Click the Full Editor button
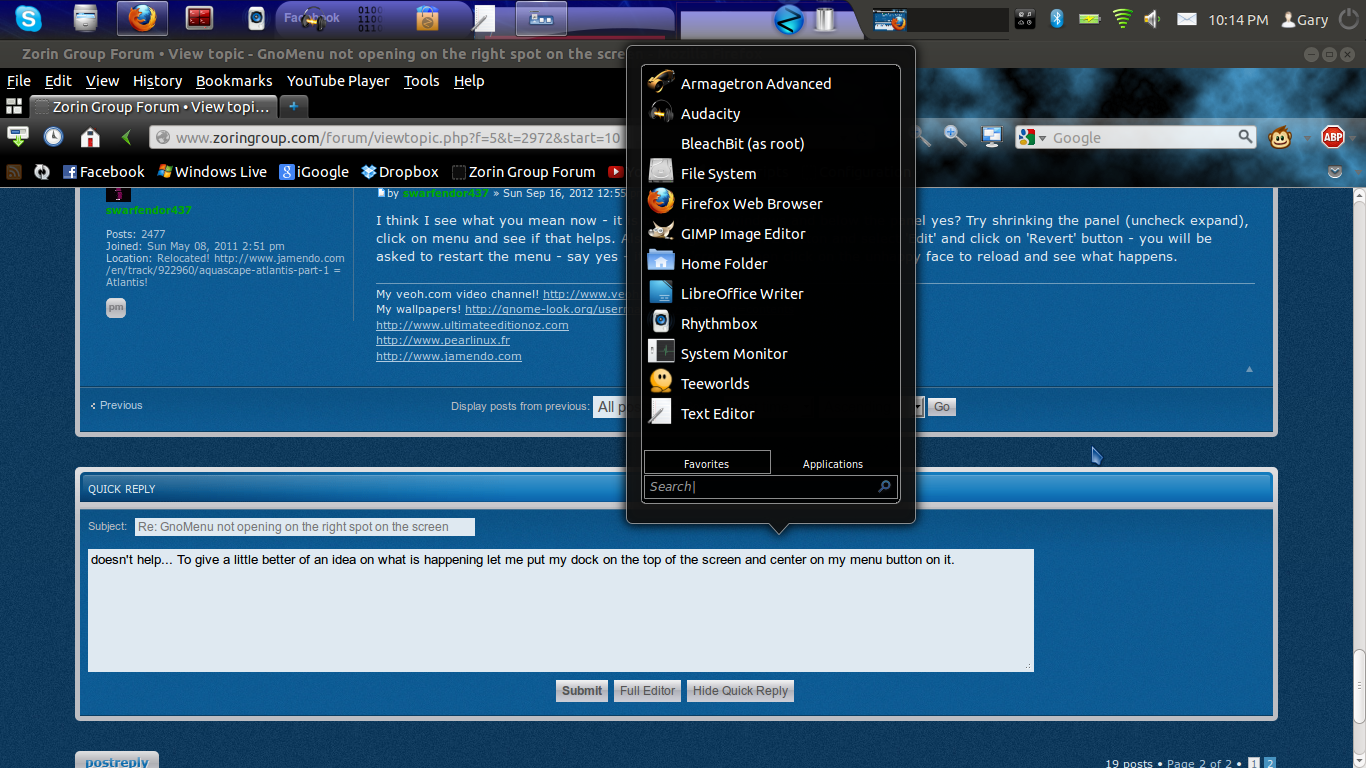Viewport: 1366px width, 768px height. coord(647,691)
